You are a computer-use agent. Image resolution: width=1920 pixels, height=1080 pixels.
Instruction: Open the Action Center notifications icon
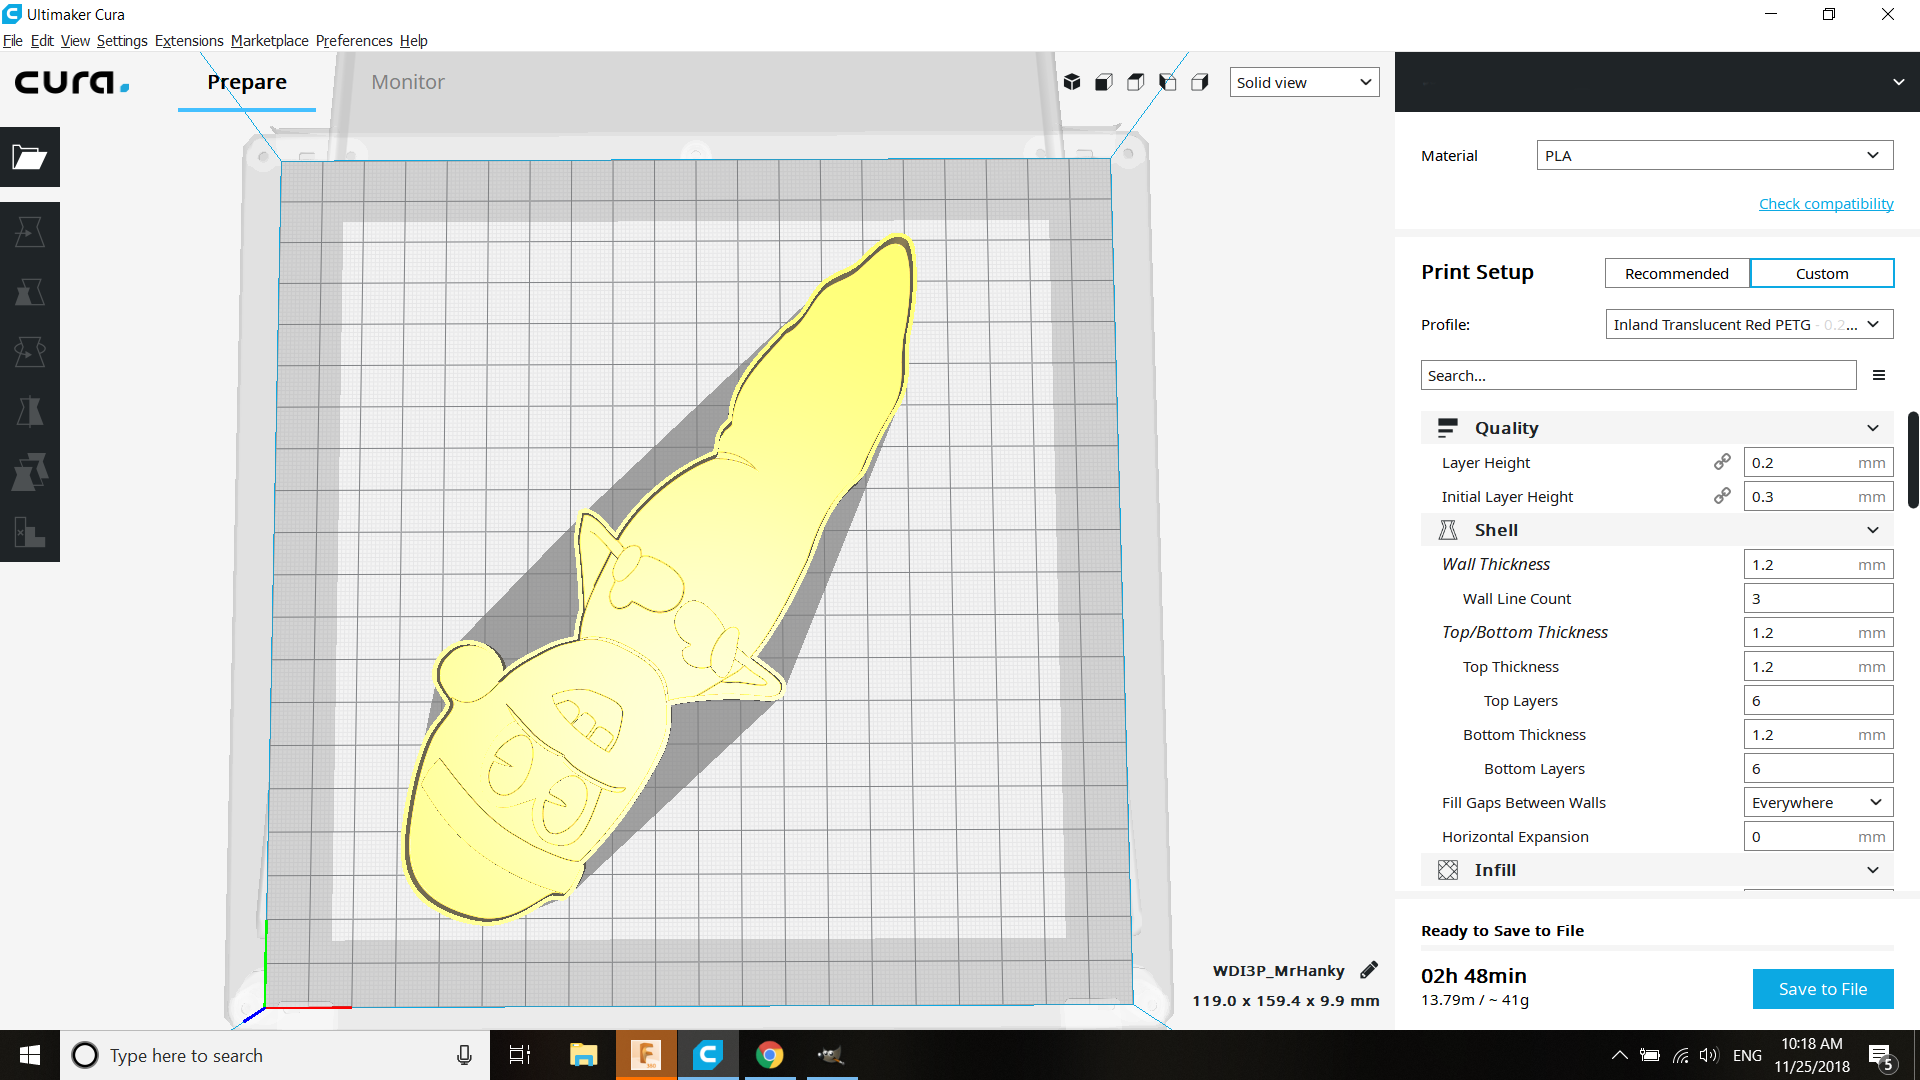click(x=1881, y=1056)
